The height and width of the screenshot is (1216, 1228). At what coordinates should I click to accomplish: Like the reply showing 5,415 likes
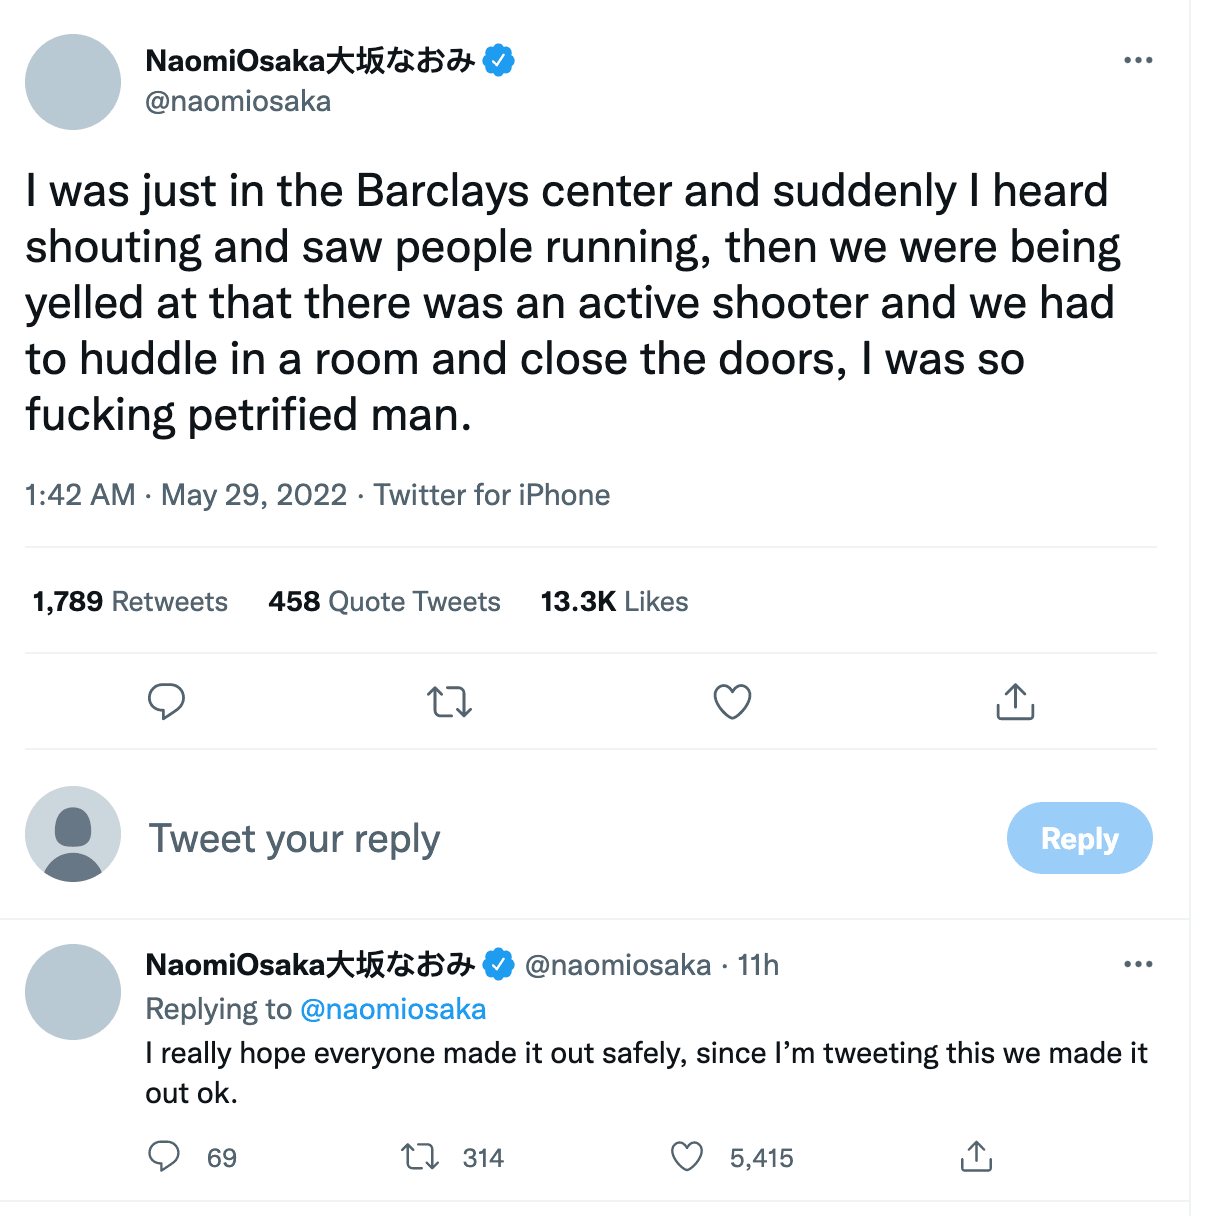(687, 1157)
